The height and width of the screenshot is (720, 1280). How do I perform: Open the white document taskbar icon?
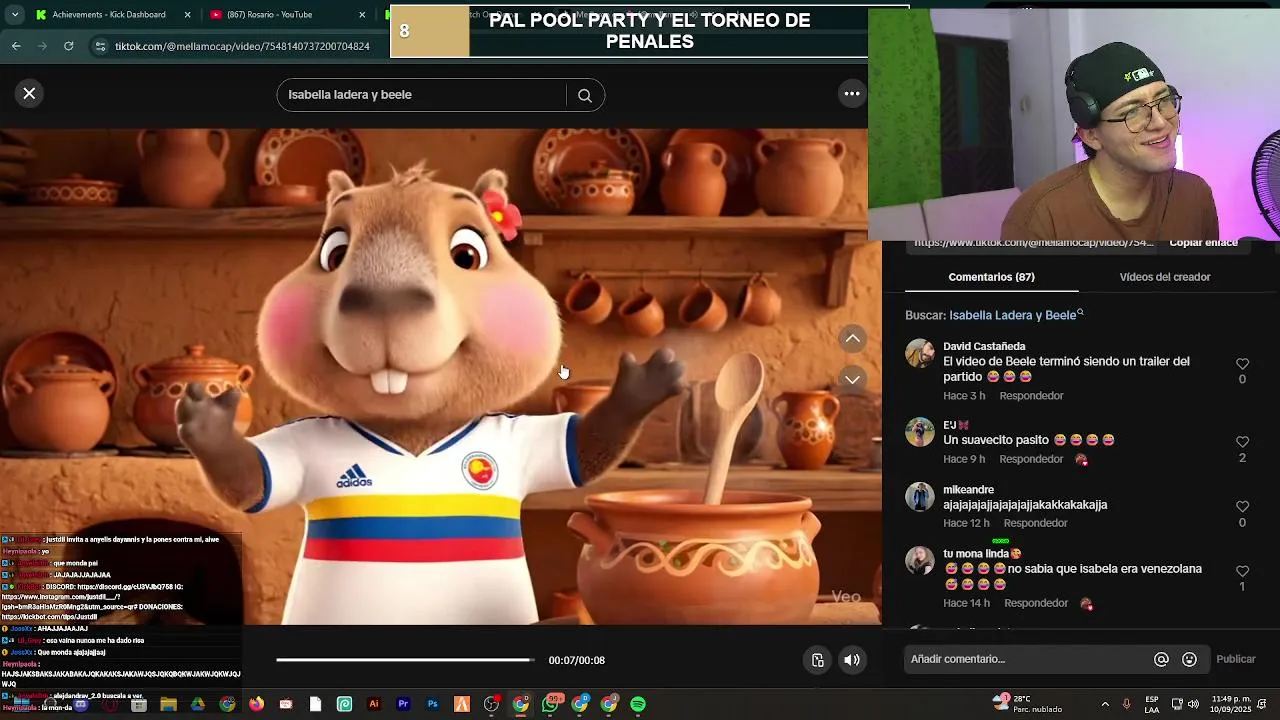315,704
